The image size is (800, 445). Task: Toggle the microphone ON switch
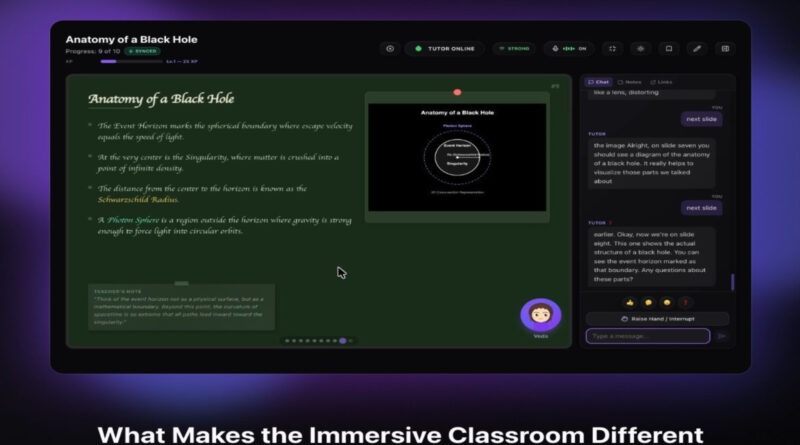click(569, 48)
